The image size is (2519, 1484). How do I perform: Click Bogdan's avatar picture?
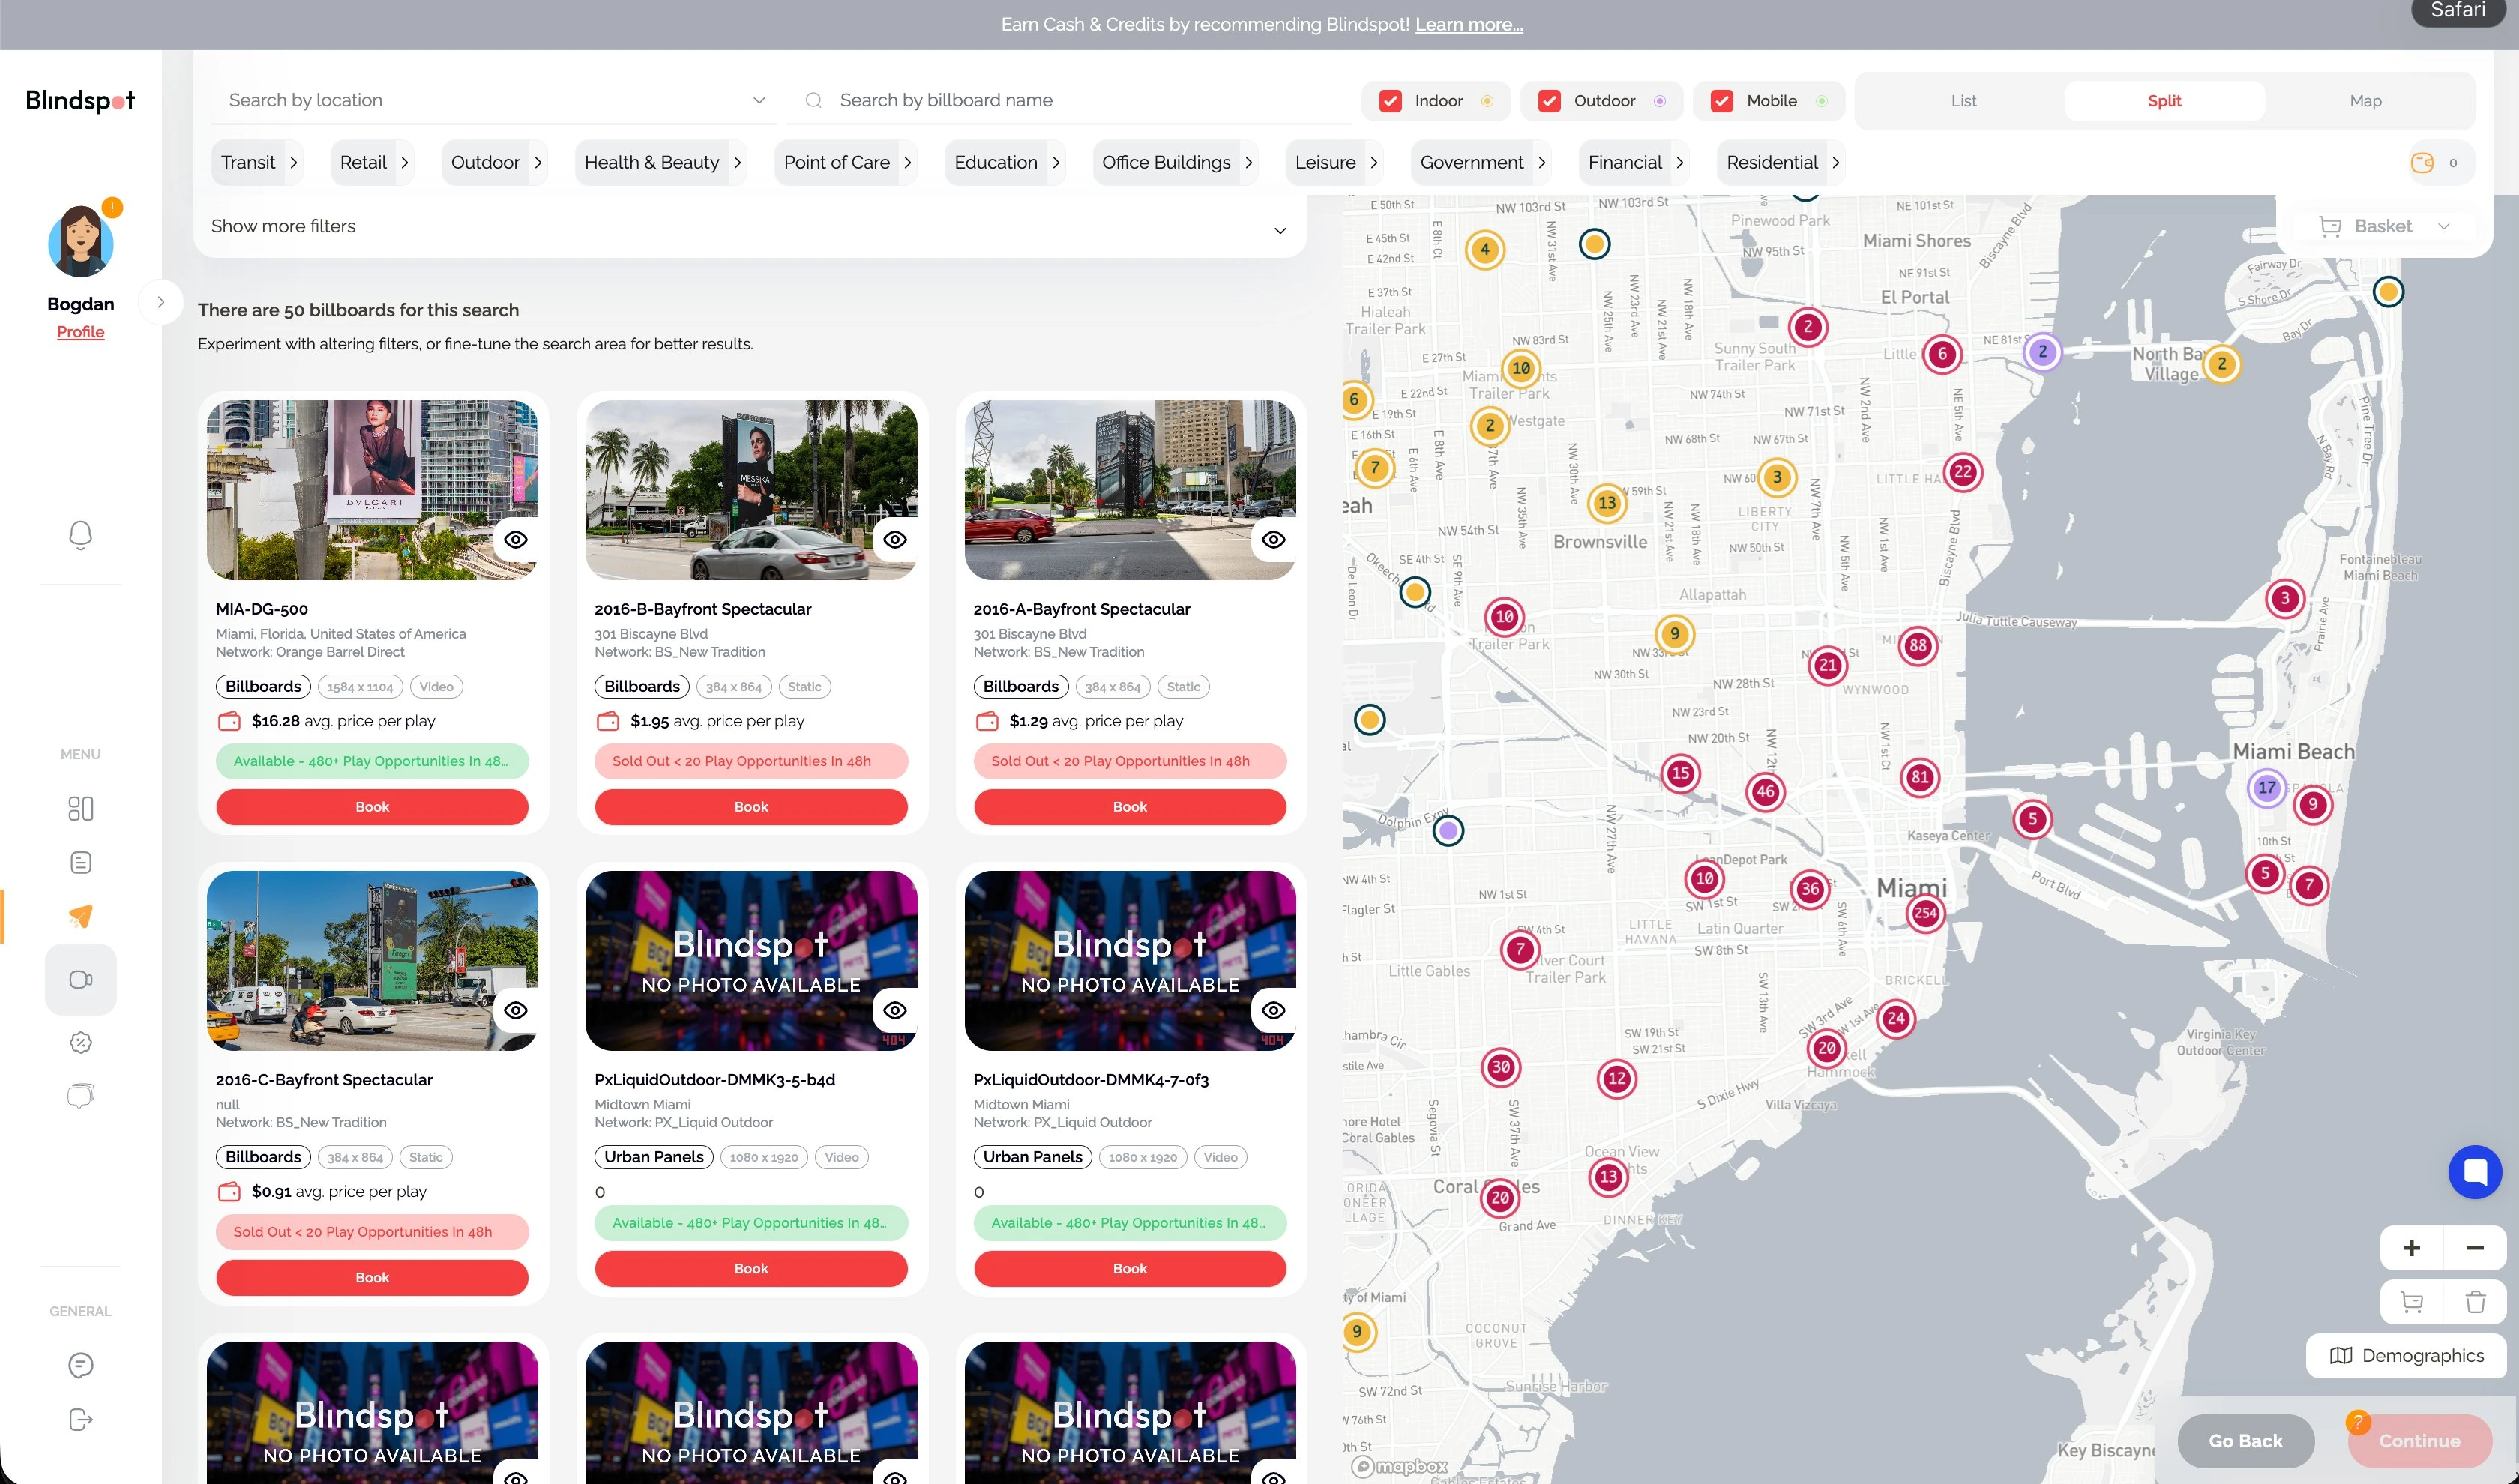coord(80,242)
